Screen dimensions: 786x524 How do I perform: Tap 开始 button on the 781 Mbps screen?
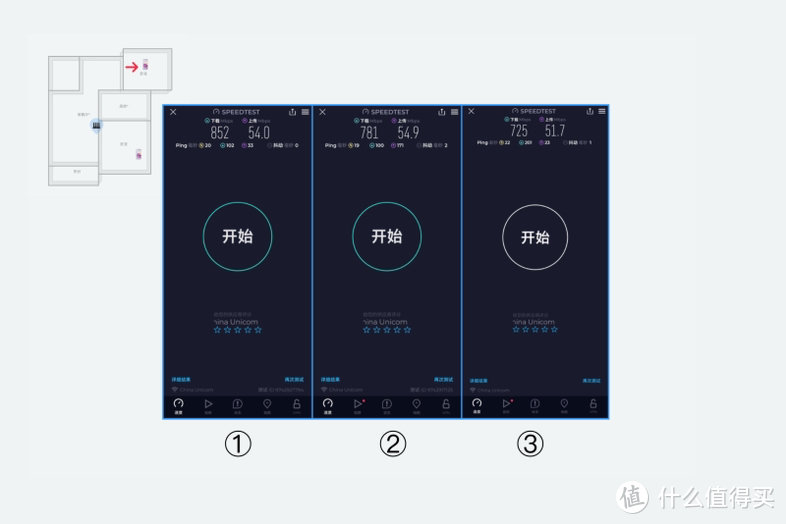[x=387, y=236]
